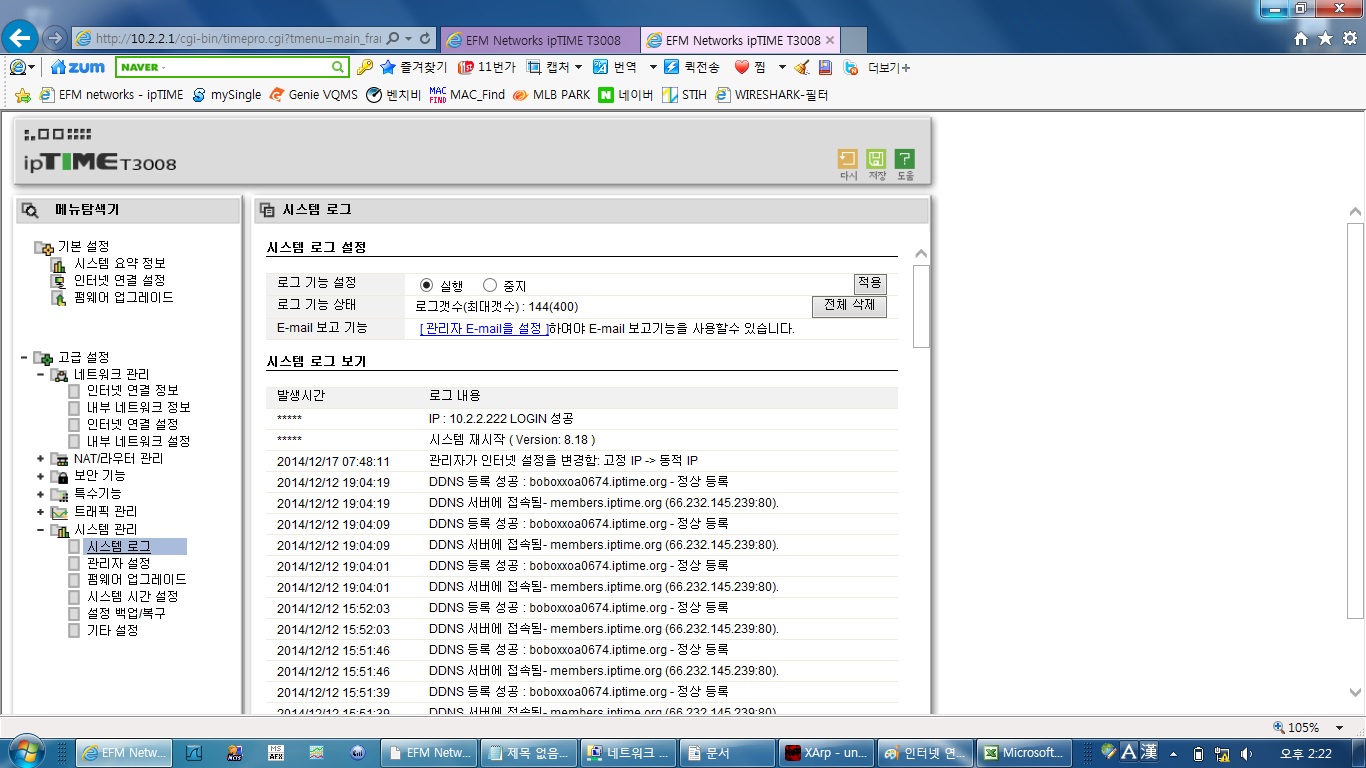Screen dimensions: 1366x768
Task: Expand the NAT/라우터 관리 node
Action: (41, 459)
